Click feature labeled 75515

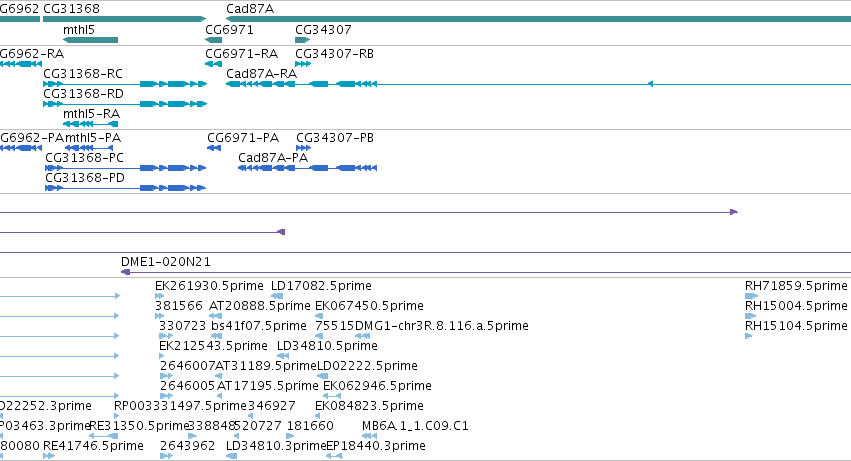coord(335,326)
